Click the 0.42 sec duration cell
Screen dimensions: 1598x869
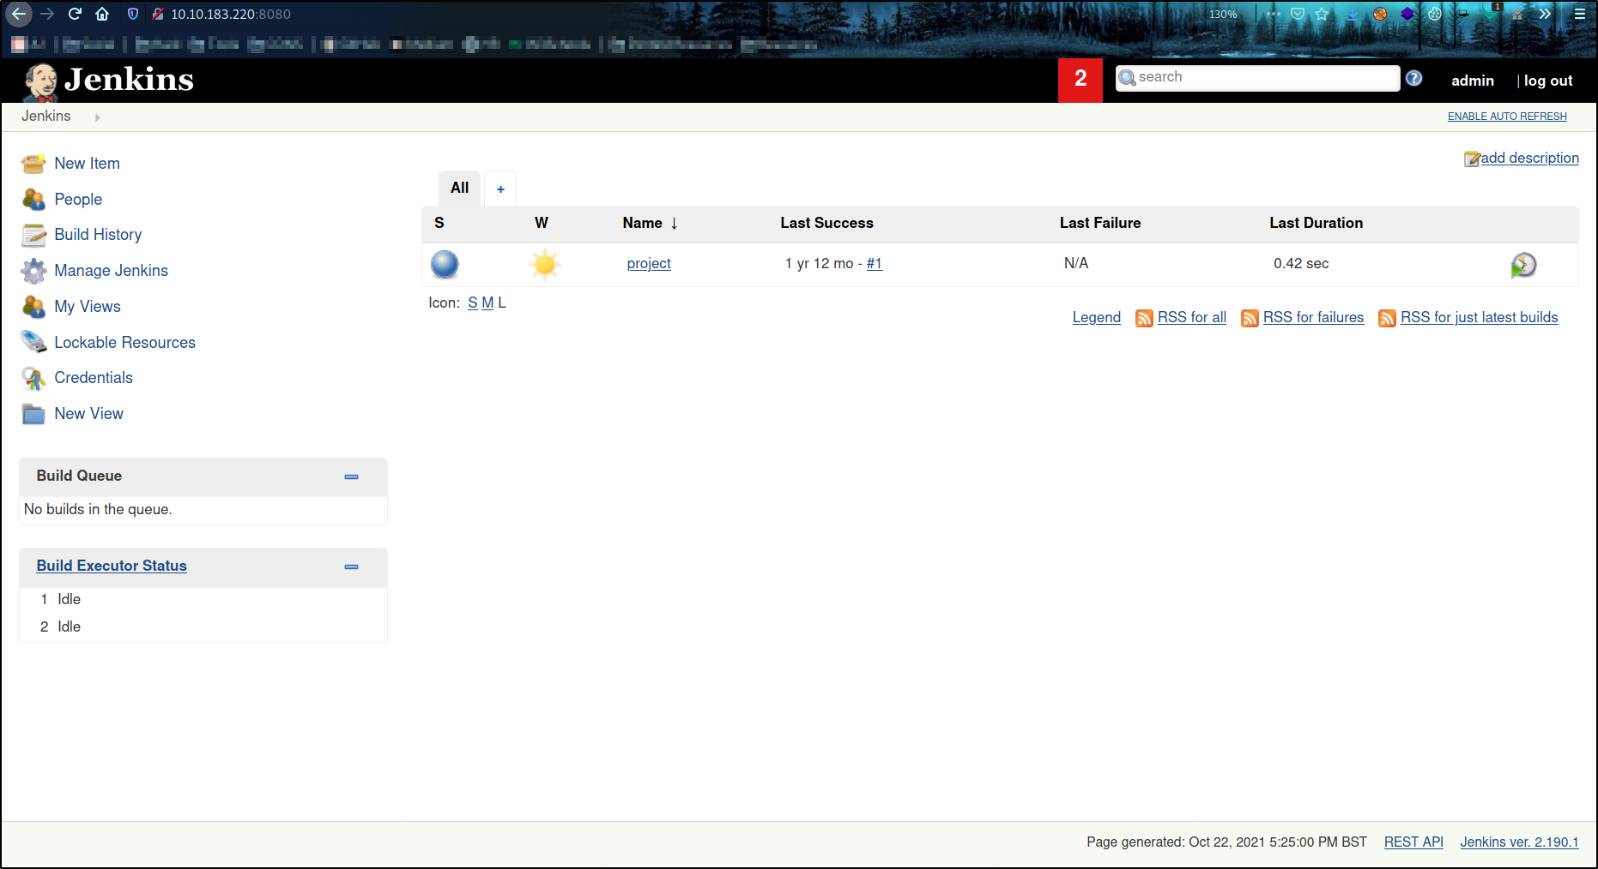1301,264
